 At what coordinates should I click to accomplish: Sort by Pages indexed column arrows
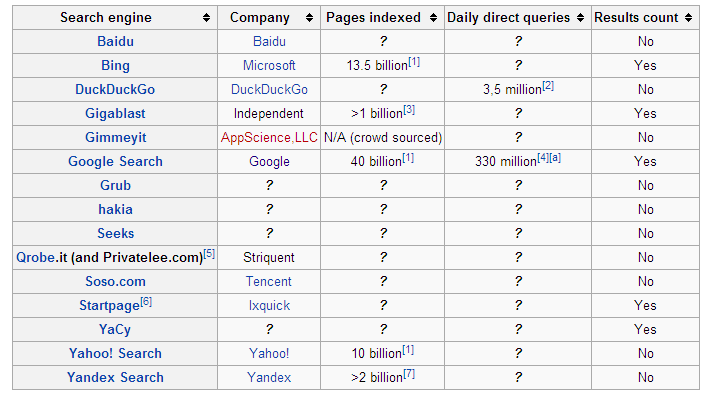(433, 18)
